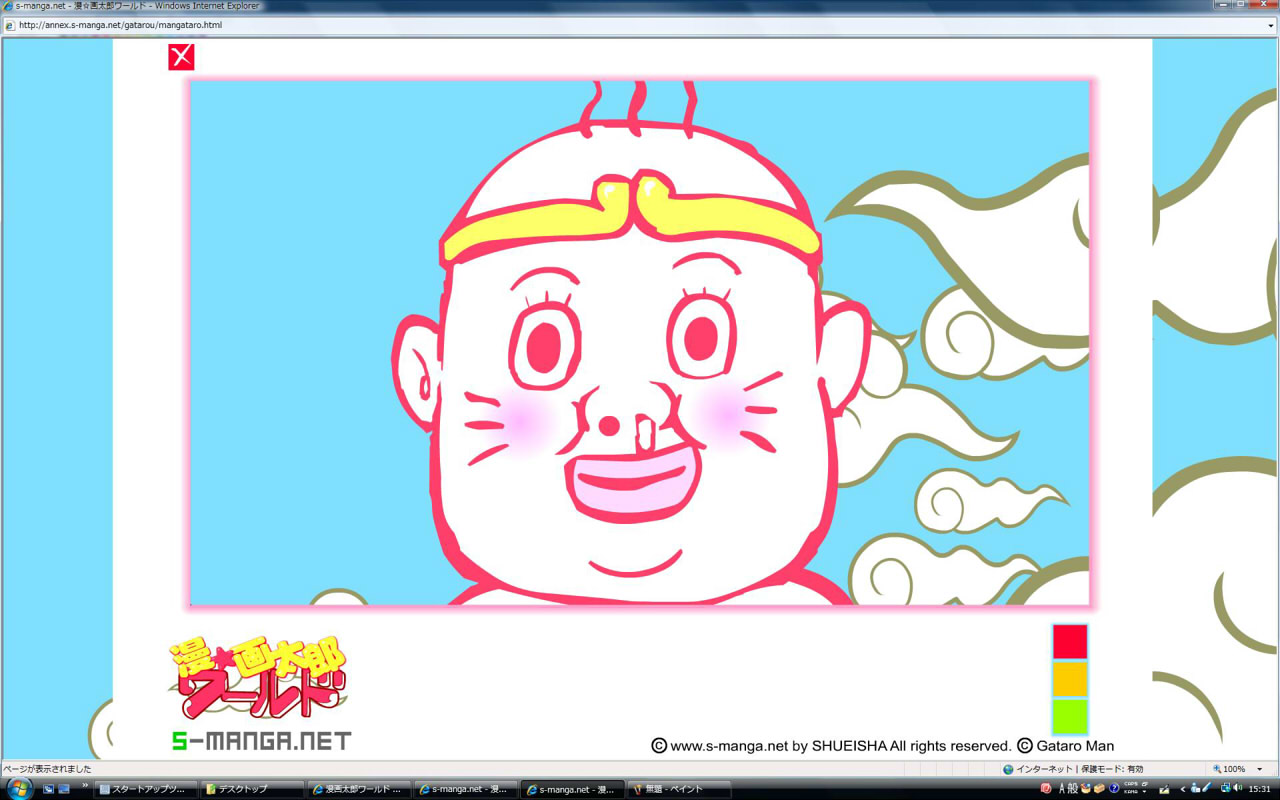
Task: Click the 保護モード: 有効 status text
Action: click(x=1112, y=769)
